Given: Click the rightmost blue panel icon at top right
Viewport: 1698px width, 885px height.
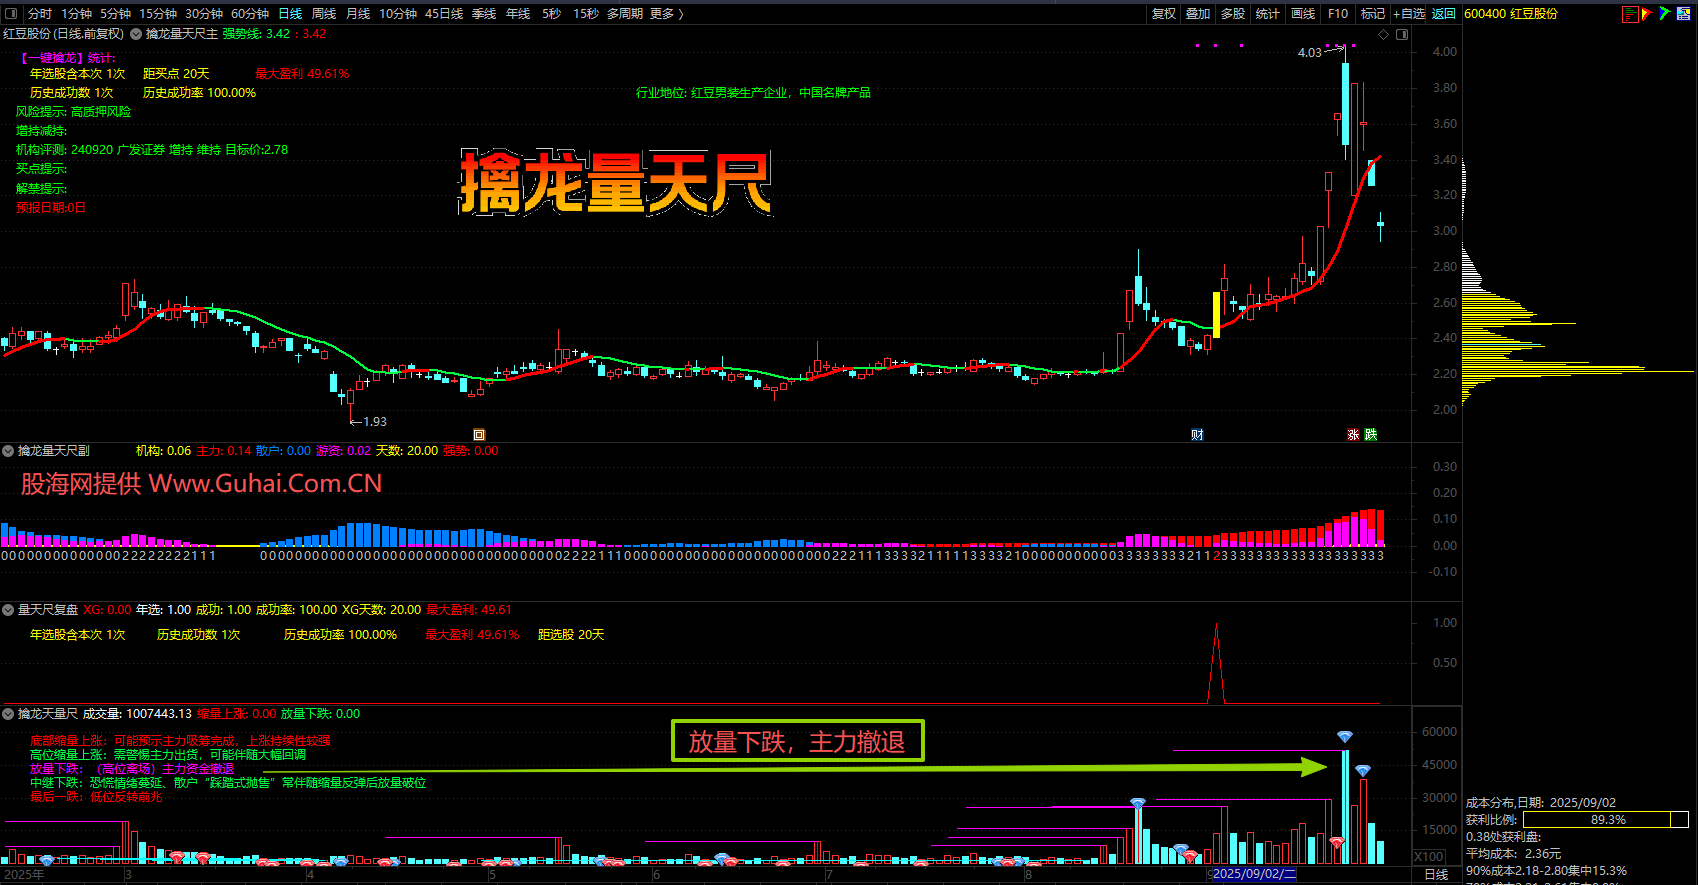Looking at the screenshot, I should click(x=1683, y=14).
